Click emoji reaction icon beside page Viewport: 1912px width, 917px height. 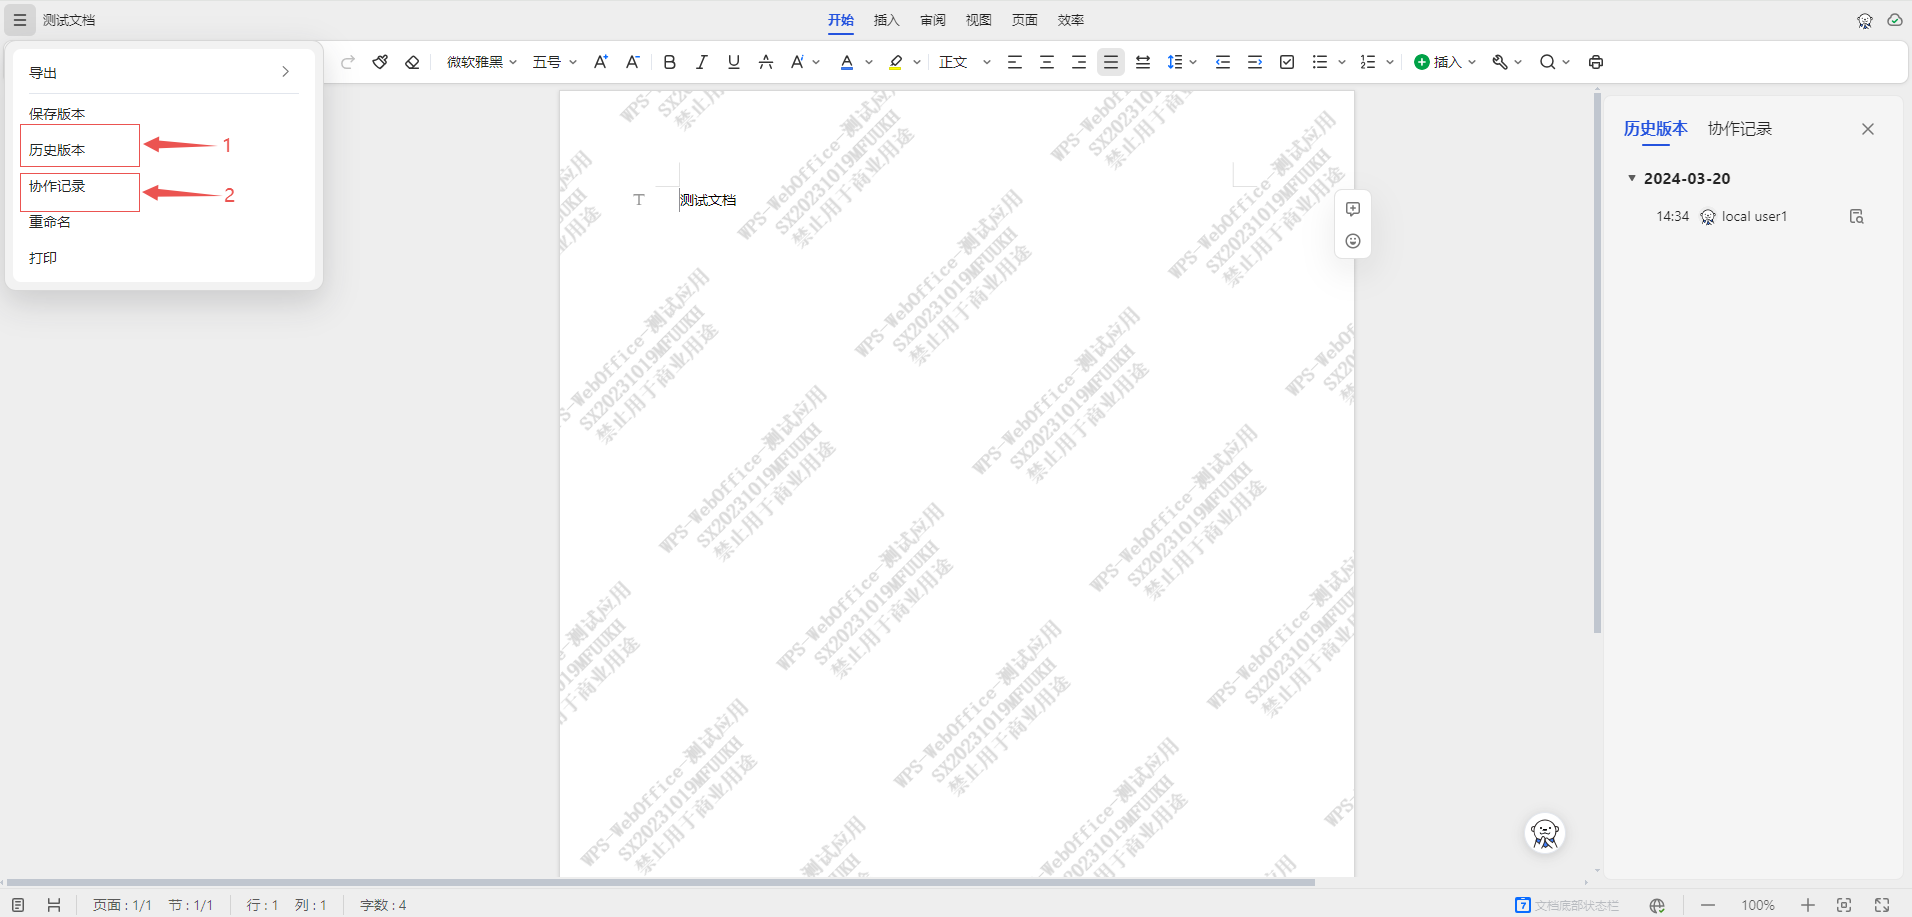[1353, 241]
